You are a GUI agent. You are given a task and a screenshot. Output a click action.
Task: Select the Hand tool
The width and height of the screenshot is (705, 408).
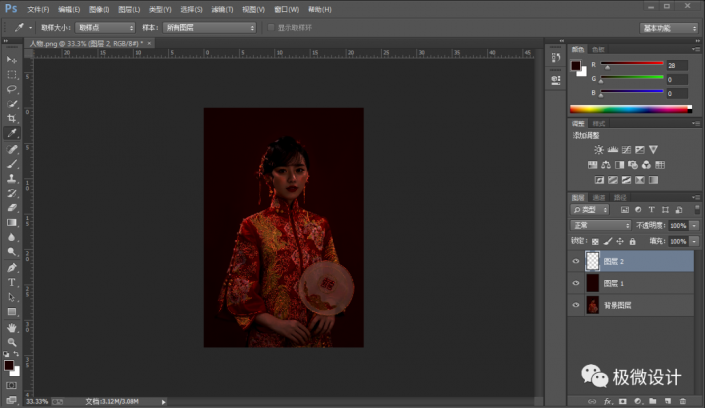click(12, 328)
